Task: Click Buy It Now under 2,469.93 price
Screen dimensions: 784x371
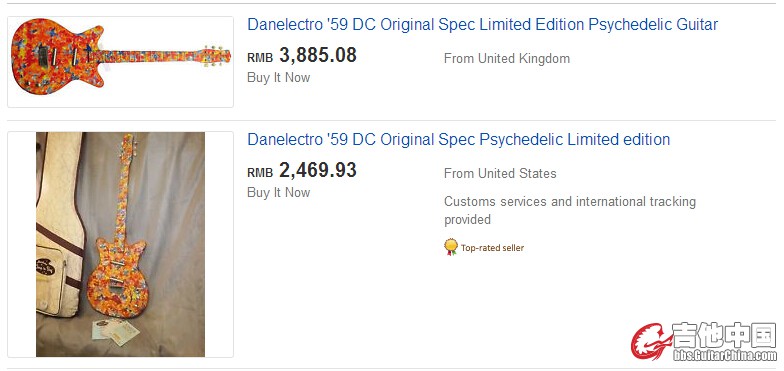Action: click(278, 192)
